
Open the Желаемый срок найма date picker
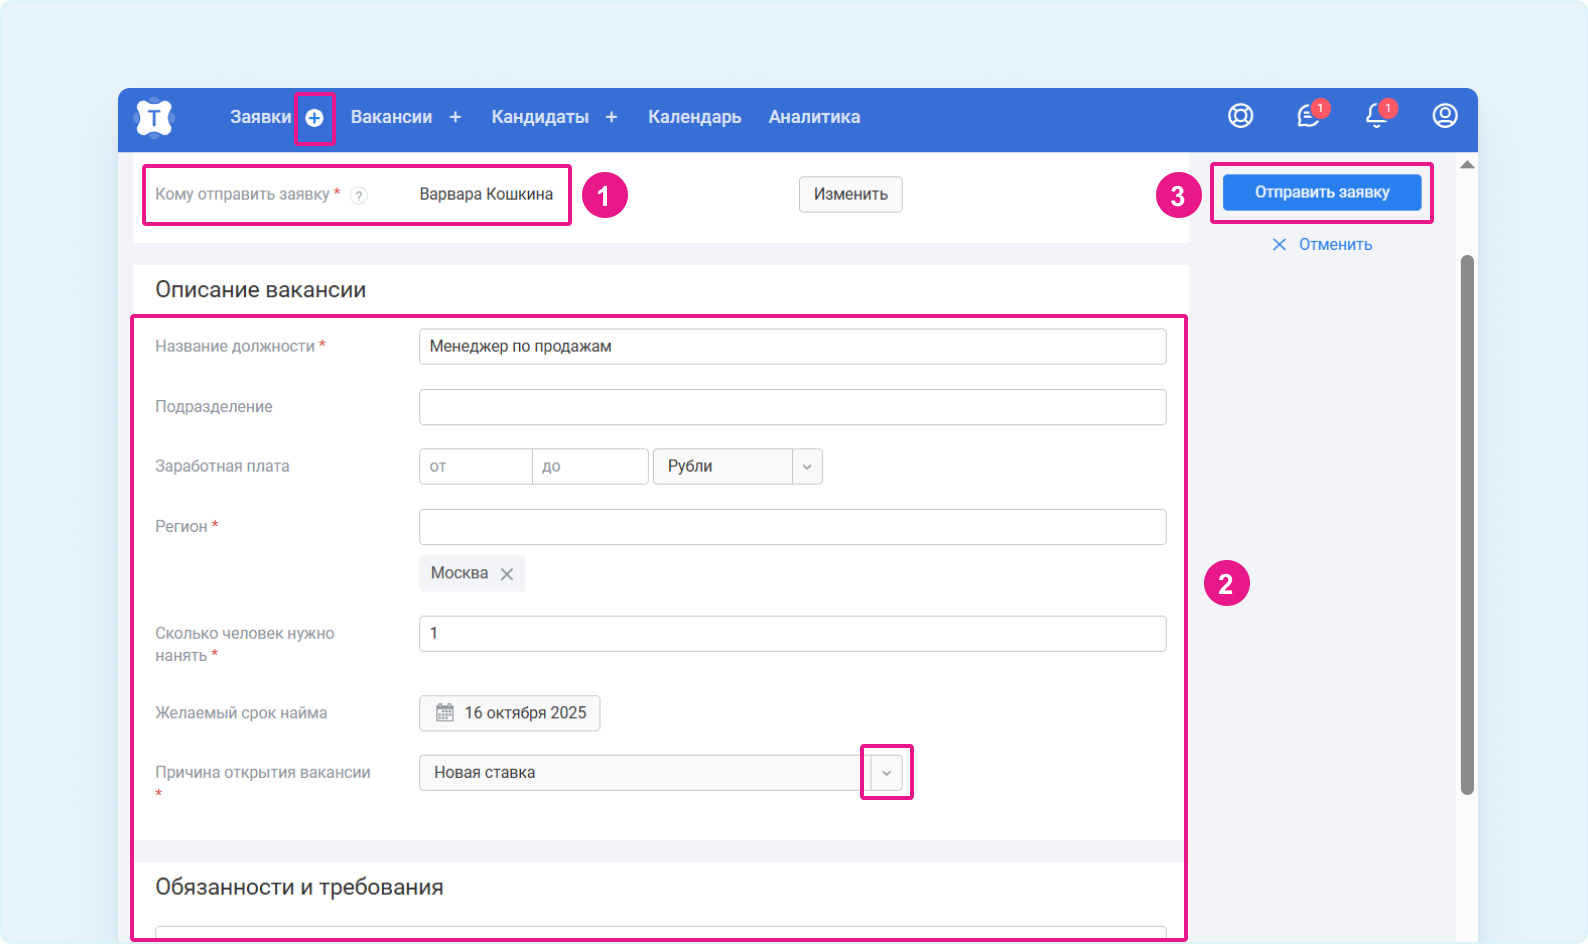pyautogui.click(x=510, y=713)
